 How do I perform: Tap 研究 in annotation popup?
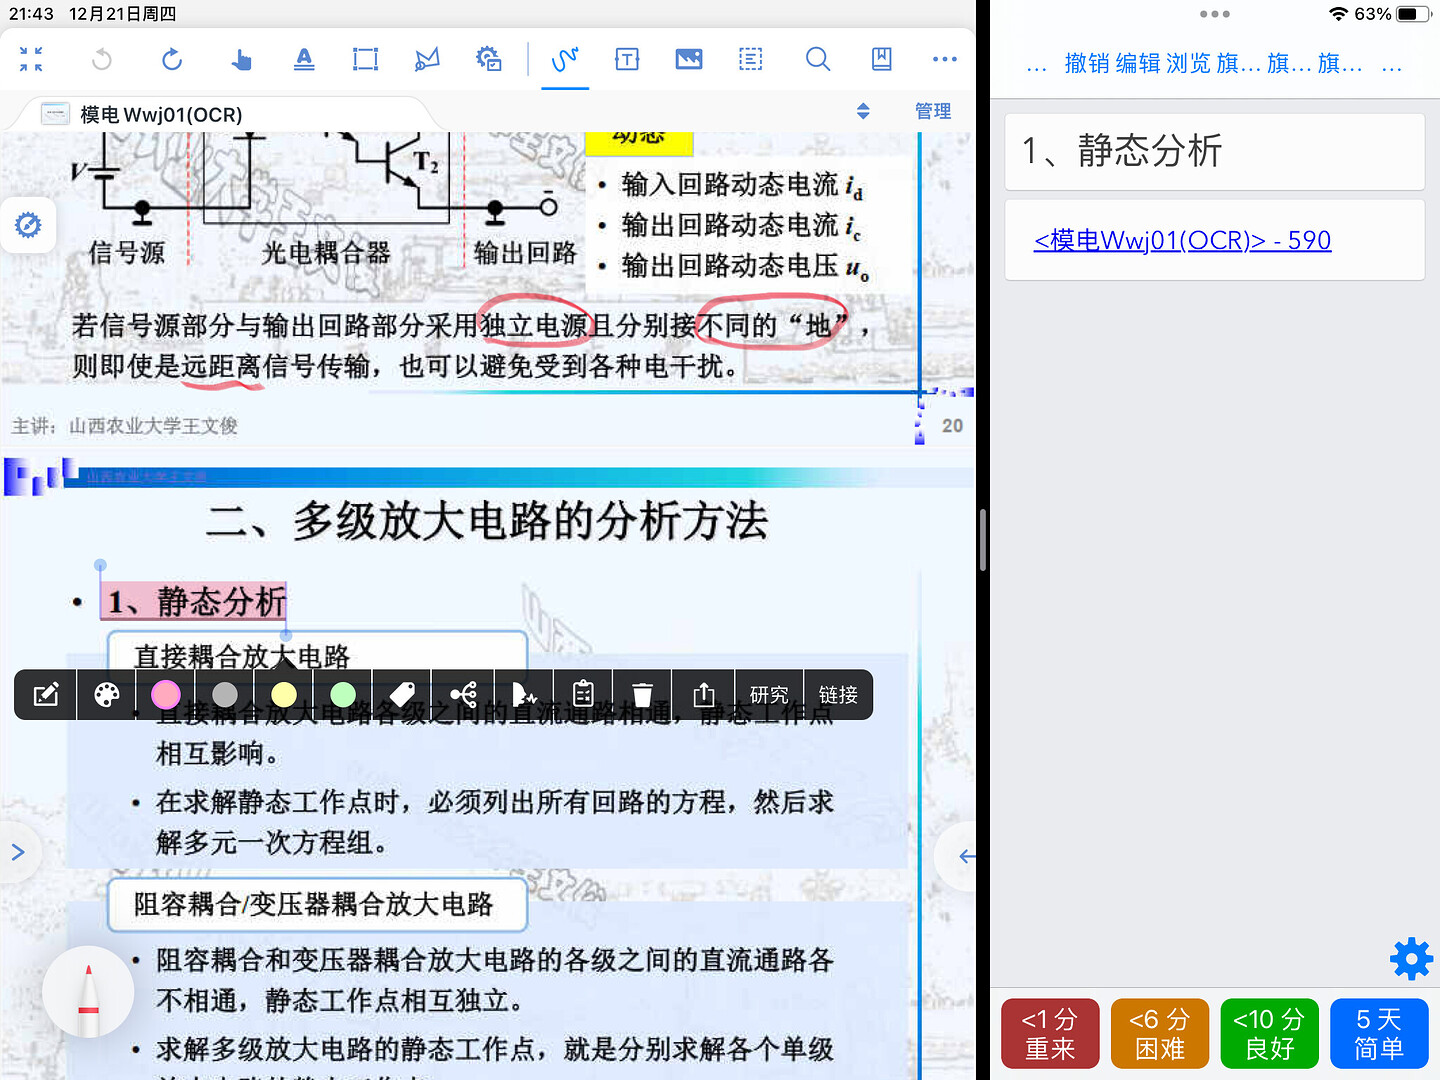[769, 695]
